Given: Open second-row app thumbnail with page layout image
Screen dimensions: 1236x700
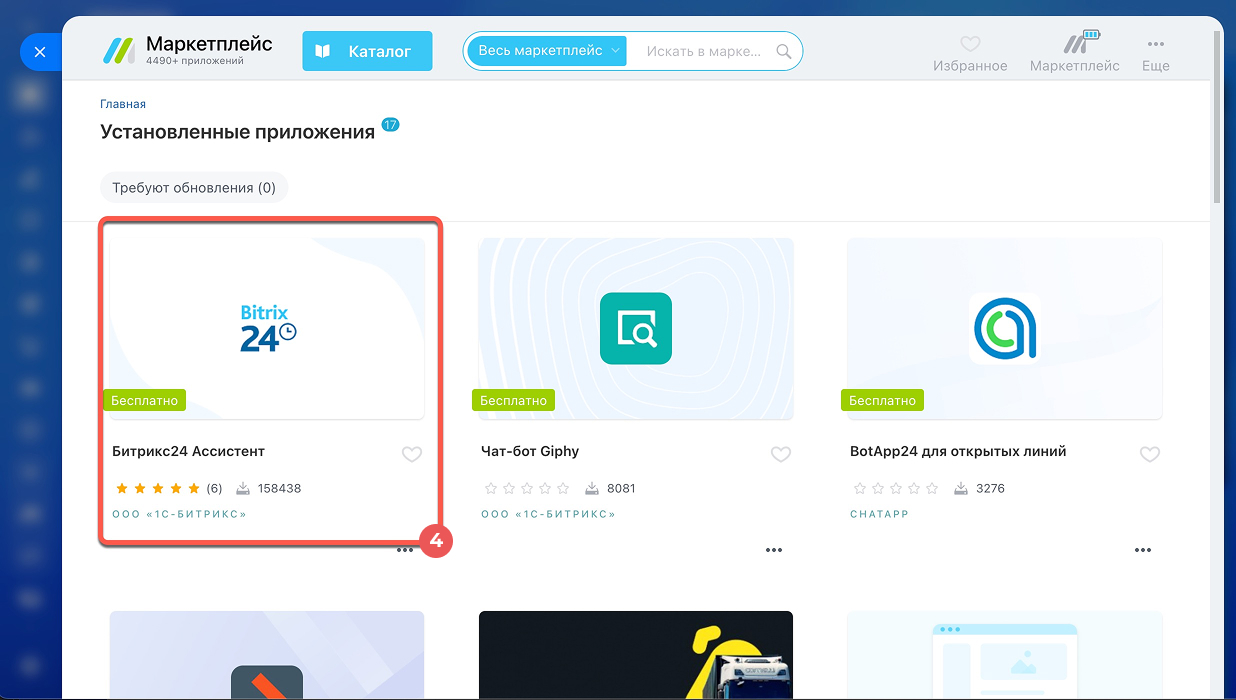Looking at the screenshot, I should pos(1005,655).
